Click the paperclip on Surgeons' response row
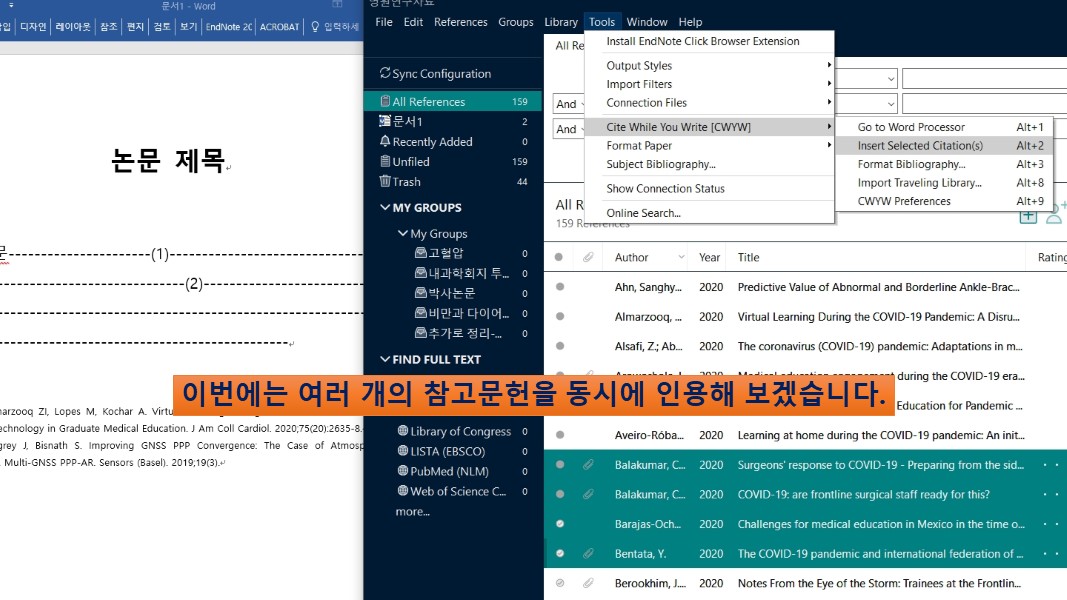 pyautogui.click(x=588, y=465)
